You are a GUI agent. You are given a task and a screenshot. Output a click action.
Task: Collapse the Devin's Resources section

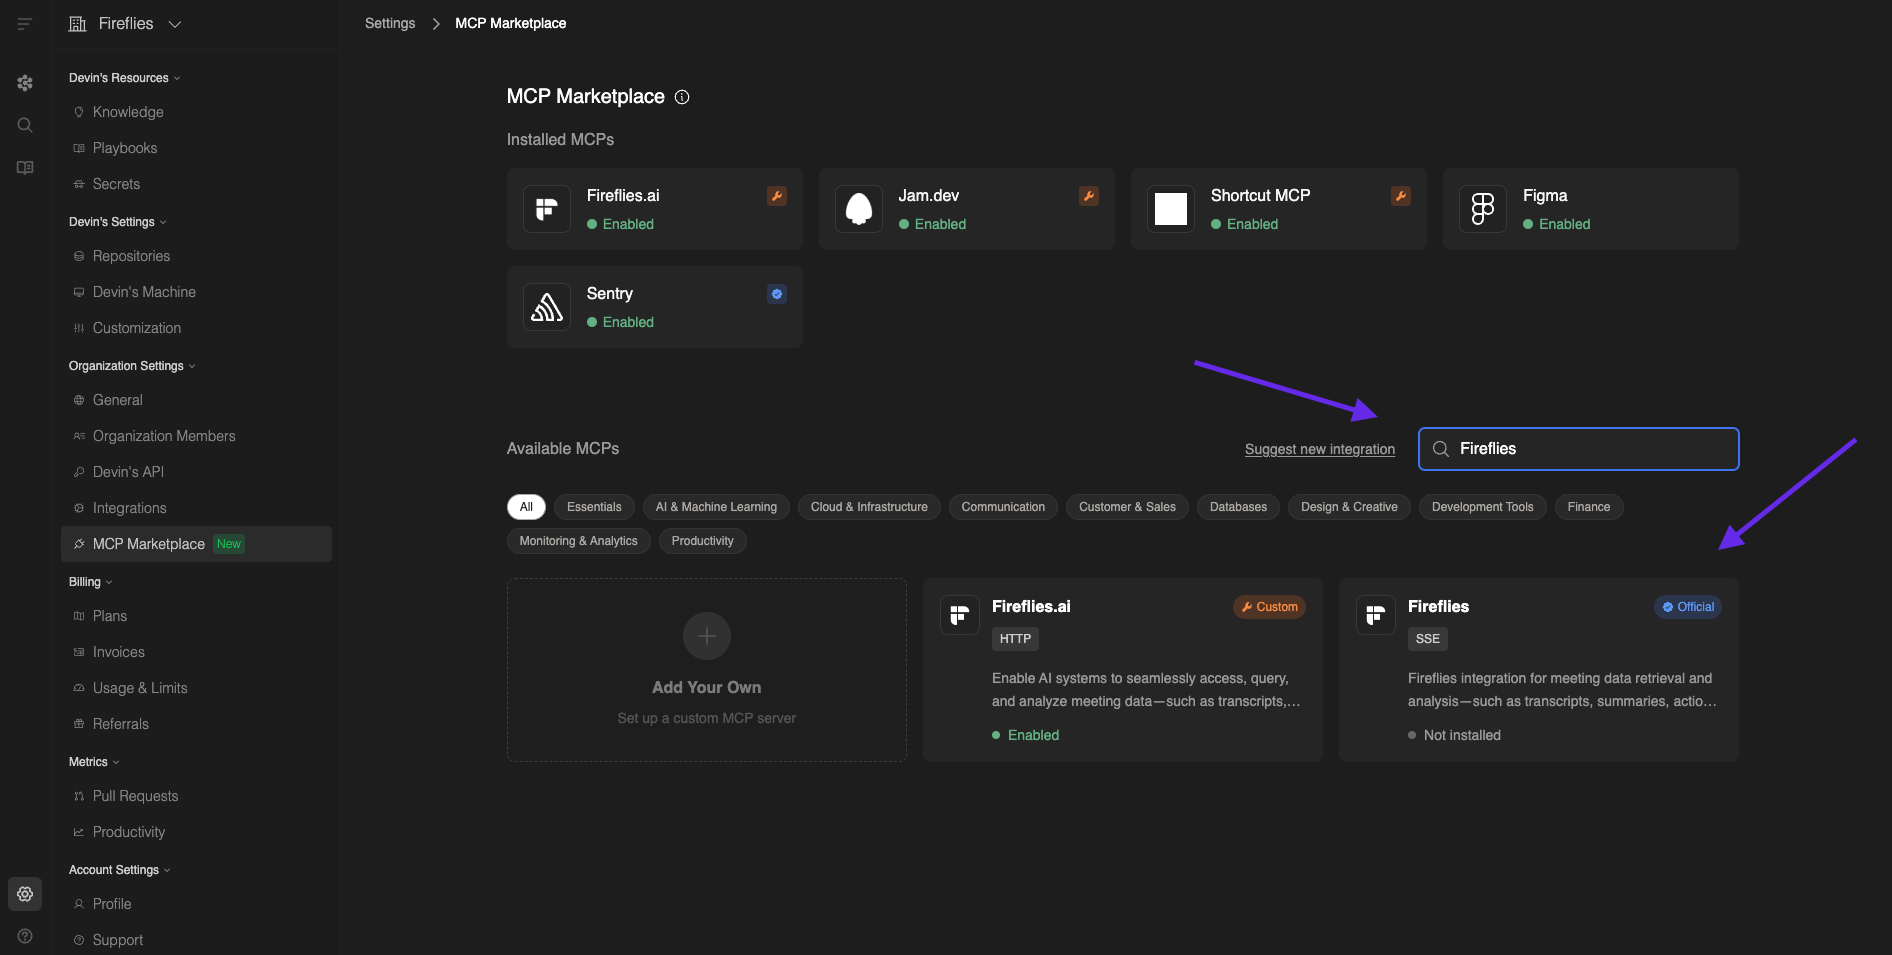pos(125,78)
